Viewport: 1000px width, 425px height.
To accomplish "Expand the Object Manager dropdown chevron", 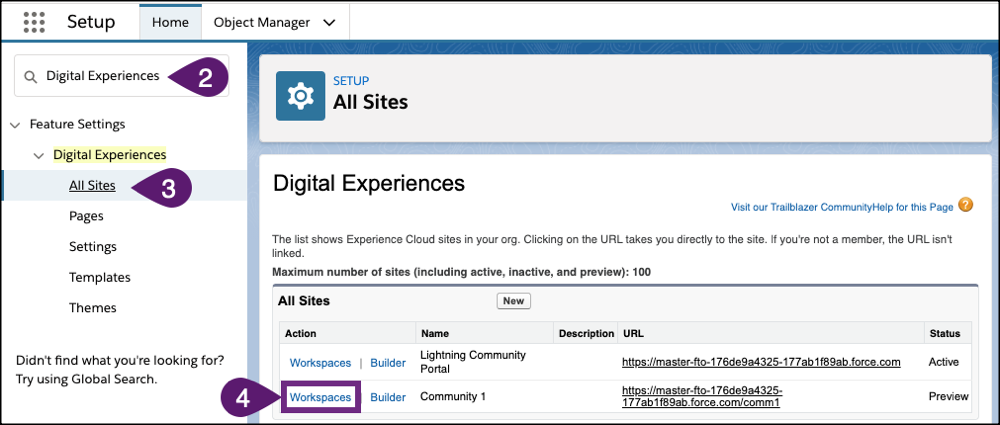I will [x=329, y=23].
